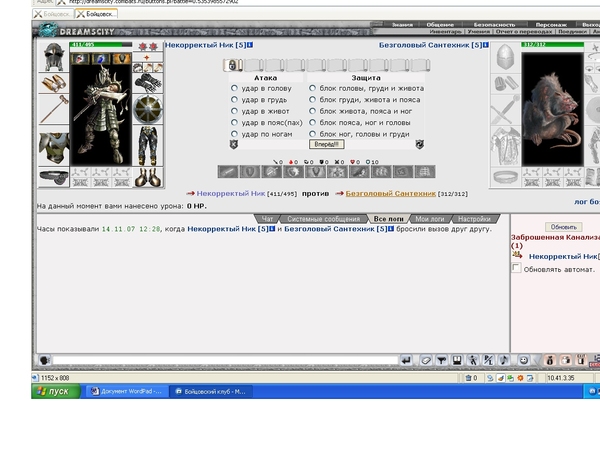Select block 'блок ног, головы и груди'
The width and height of the screenshot is (600, 450).
(x=313, y=134)
